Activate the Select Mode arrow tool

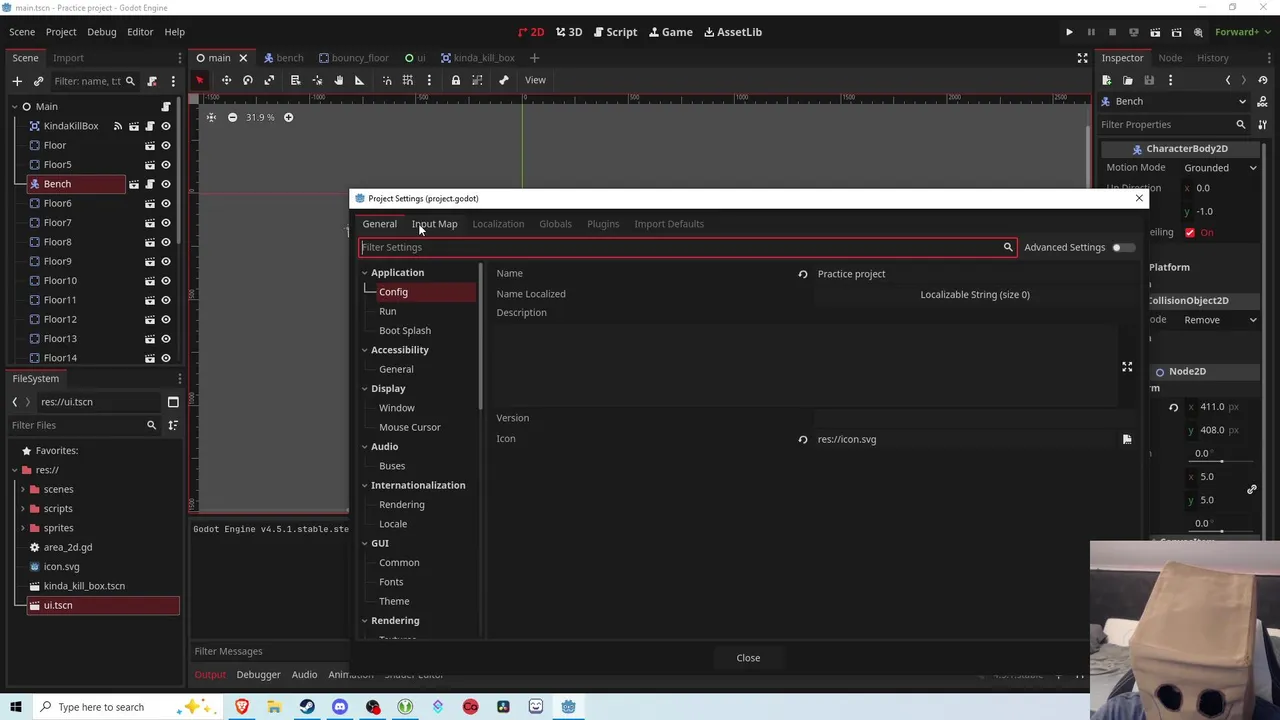[199, 80]
